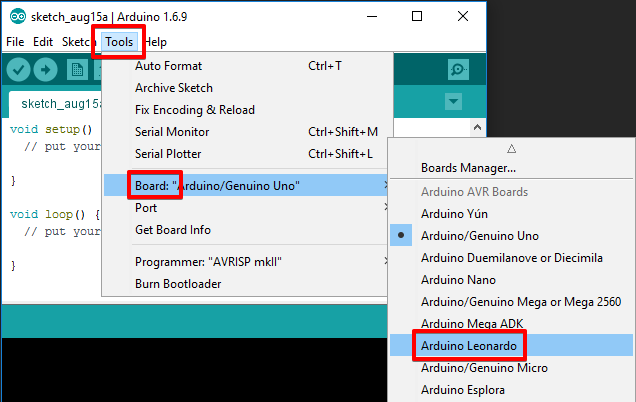Choose Burn Bootloader
The height and width of the screenshot is (402, 636).
click(x=247, y=284)
